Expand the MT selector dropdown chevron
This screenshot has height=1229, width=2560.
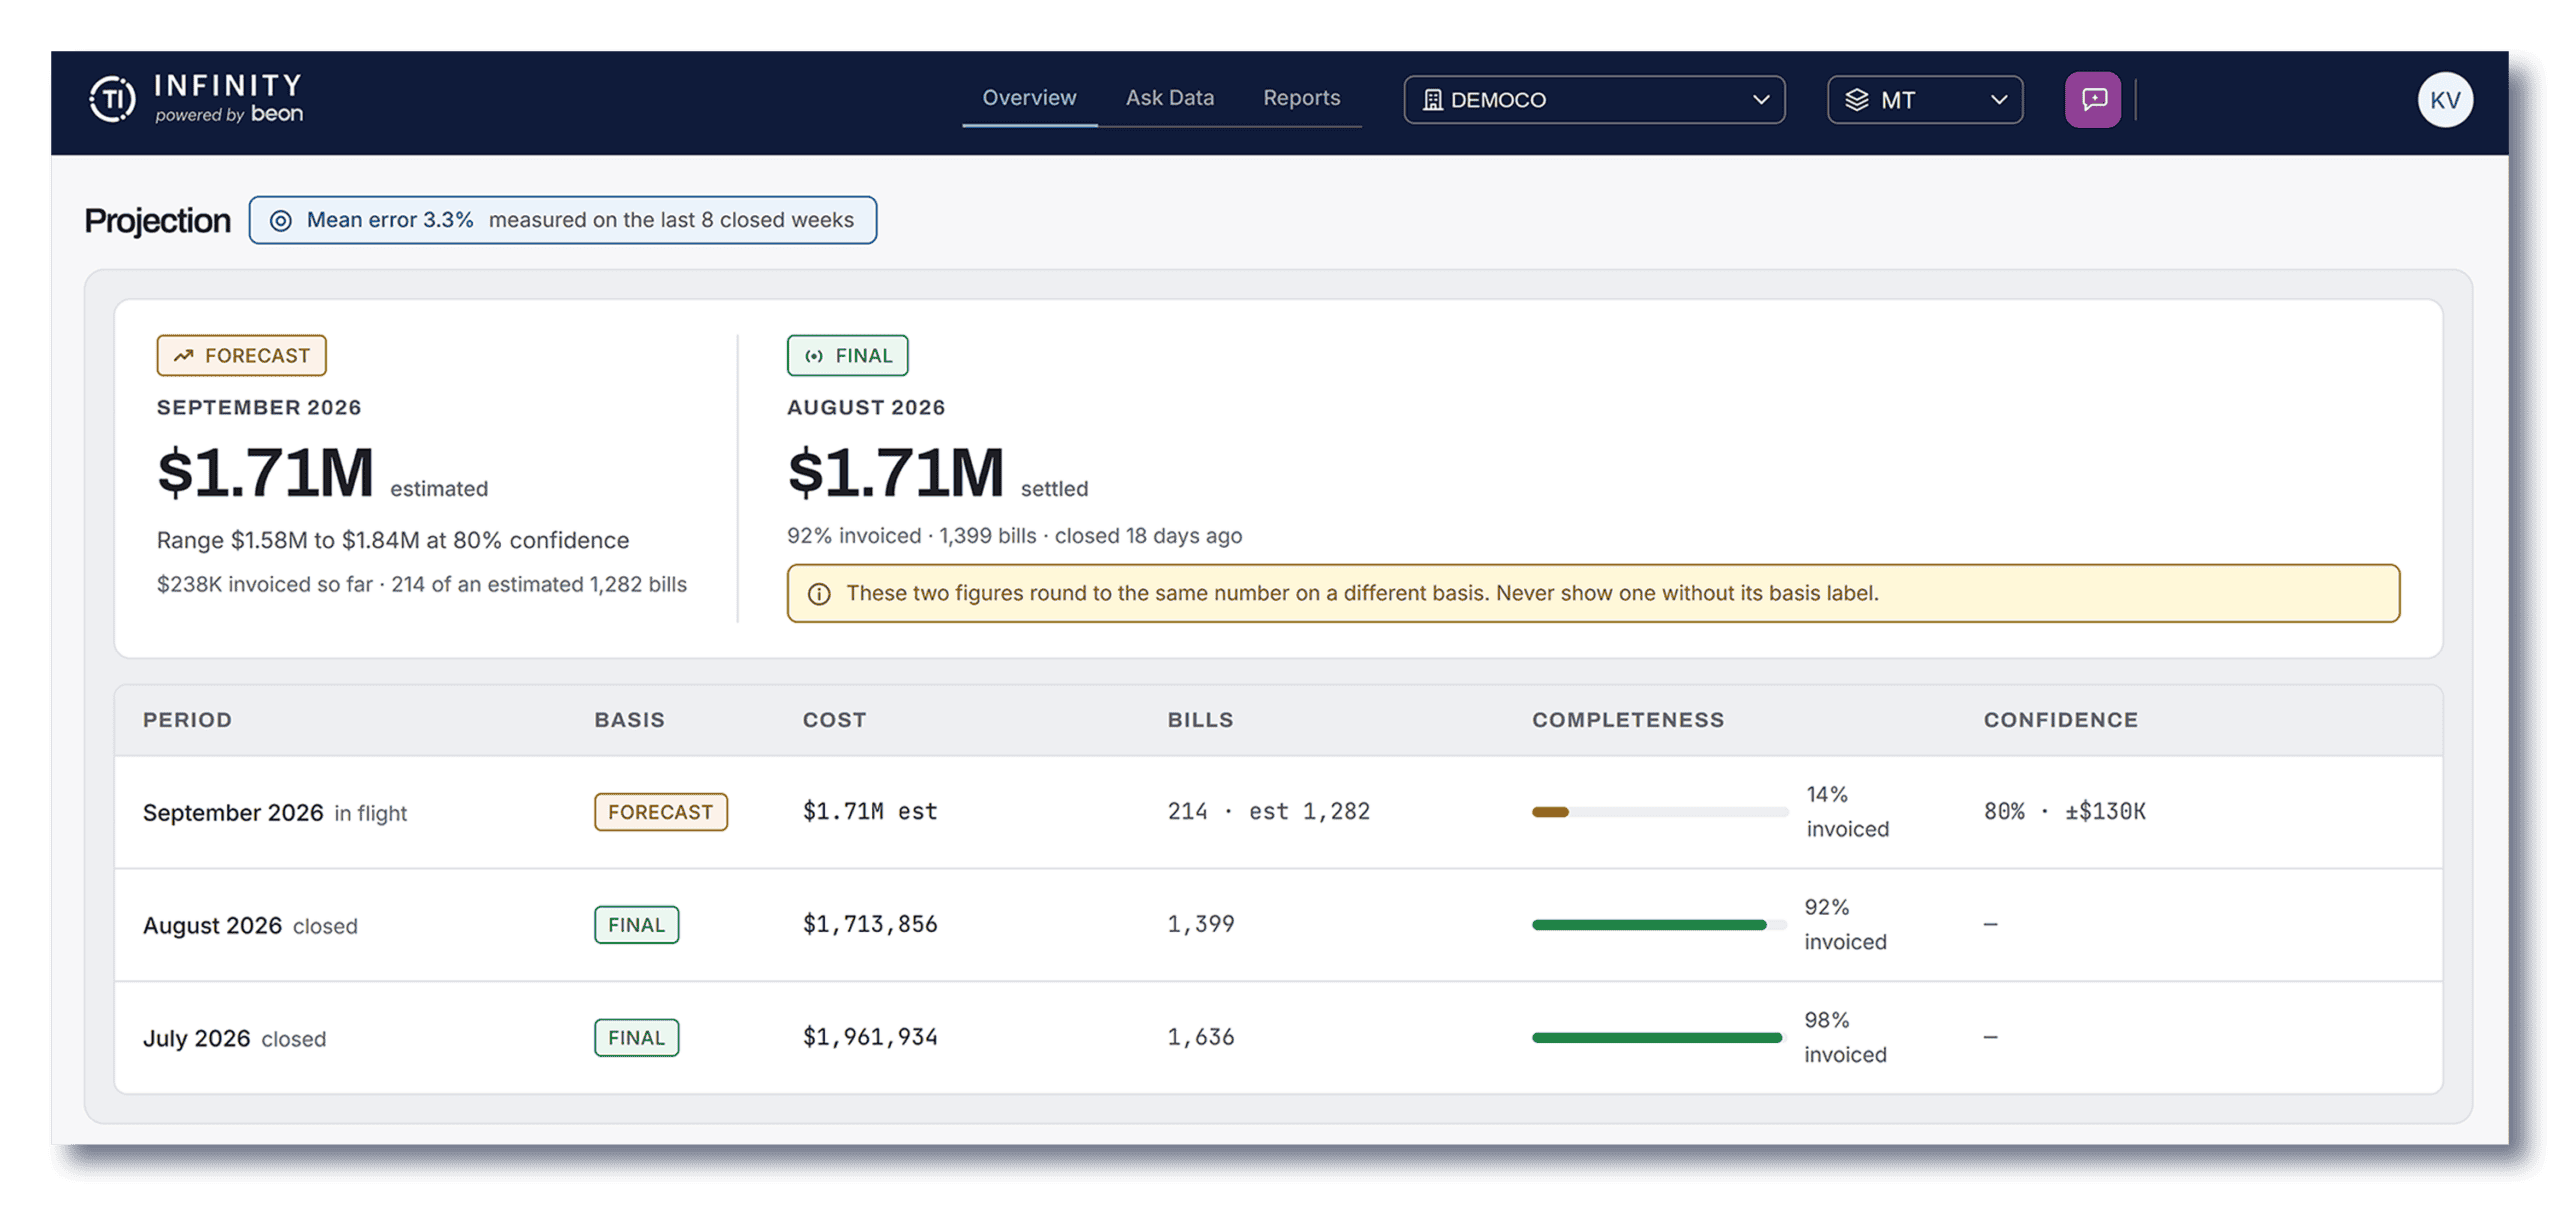click(1998, 100)
